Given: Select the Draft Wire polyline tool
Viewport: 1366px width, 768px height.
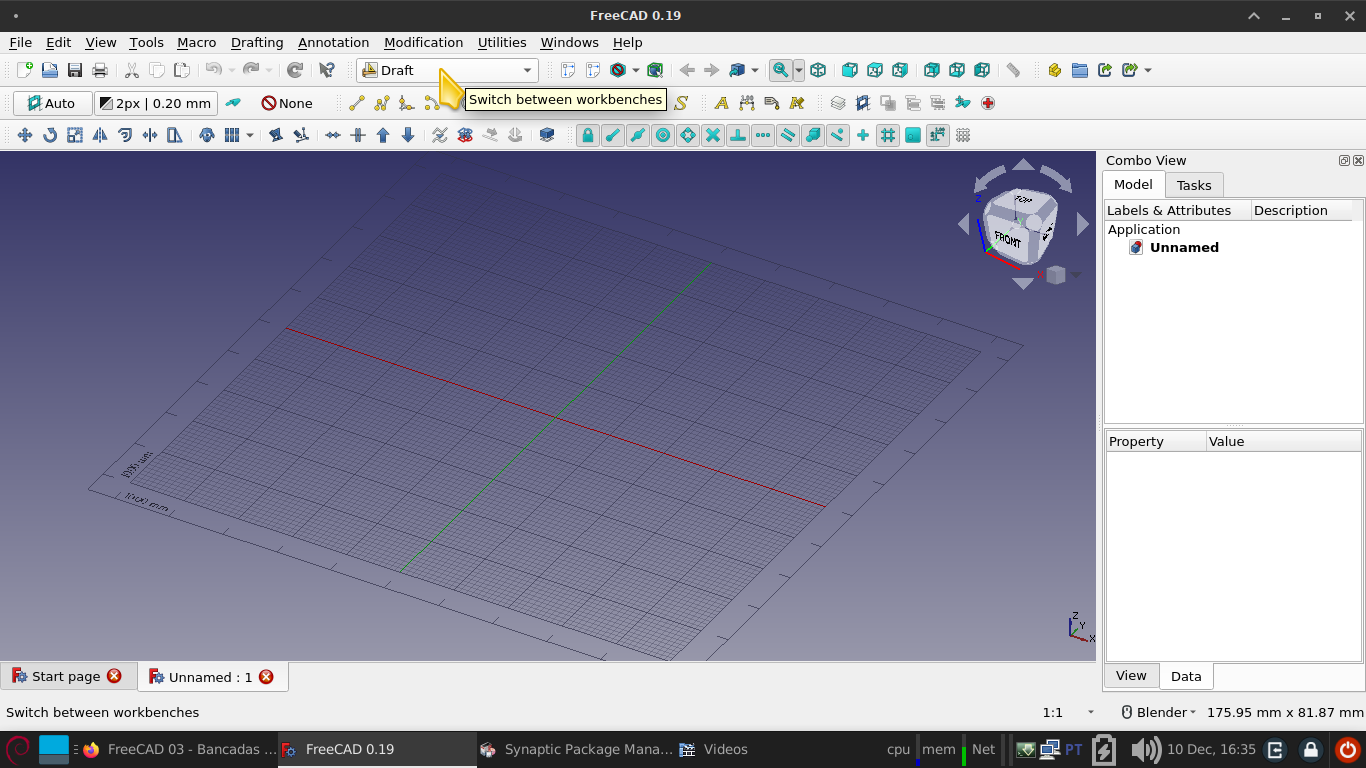Looking at the screenshot, I should 382,103.
